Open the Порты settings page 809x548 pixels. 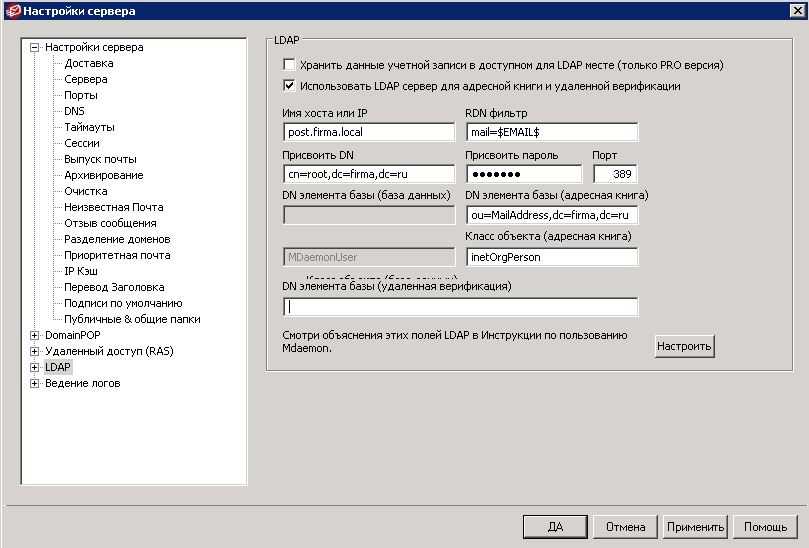point(80,95)
